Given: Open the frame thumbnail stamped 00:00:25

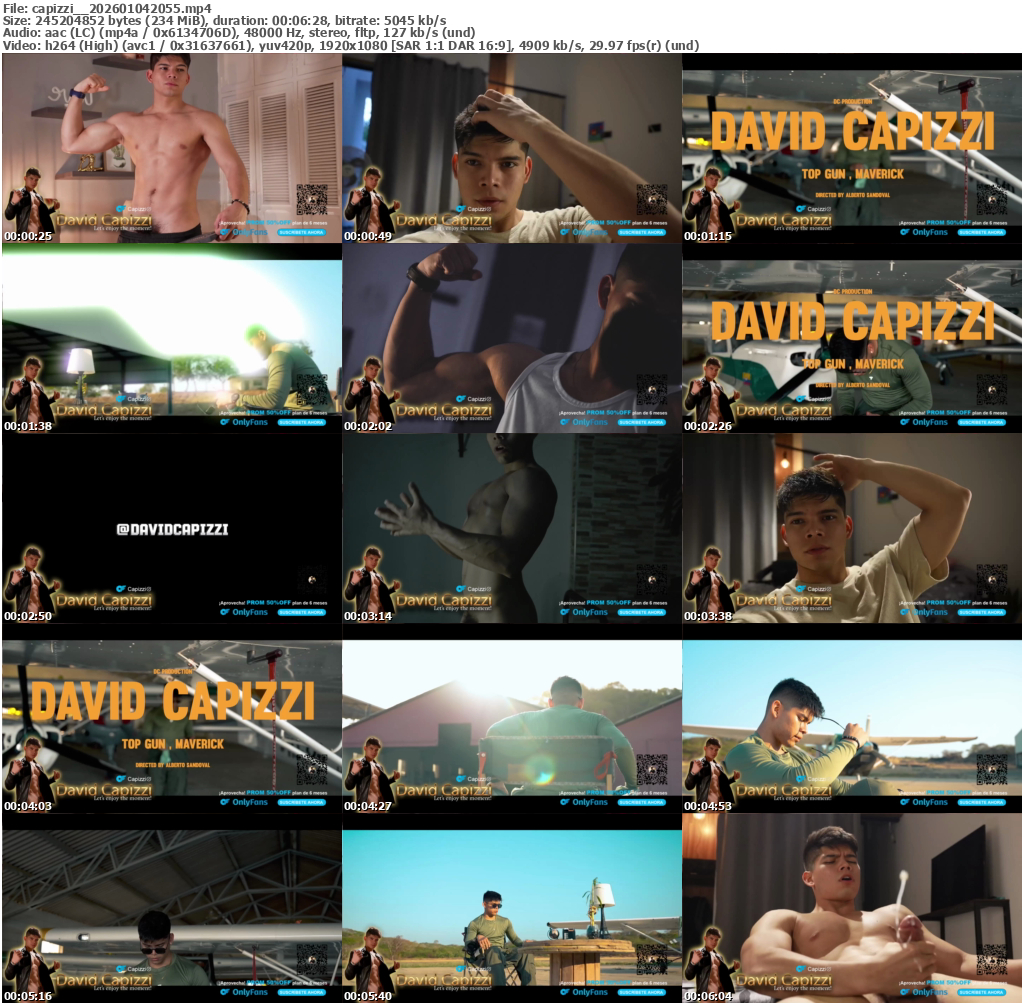Looking at the screenshot, I should 172,148.
